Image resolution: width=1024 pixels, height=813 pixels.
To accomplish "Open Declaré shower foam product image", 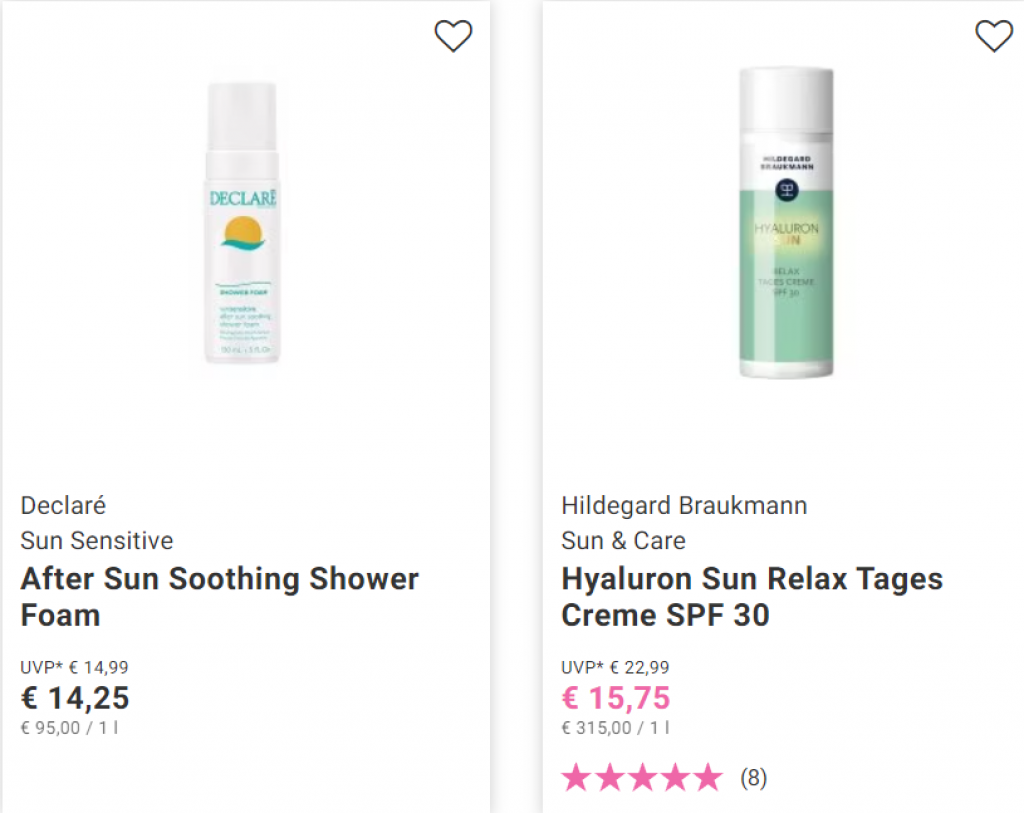I will [242, 222].
